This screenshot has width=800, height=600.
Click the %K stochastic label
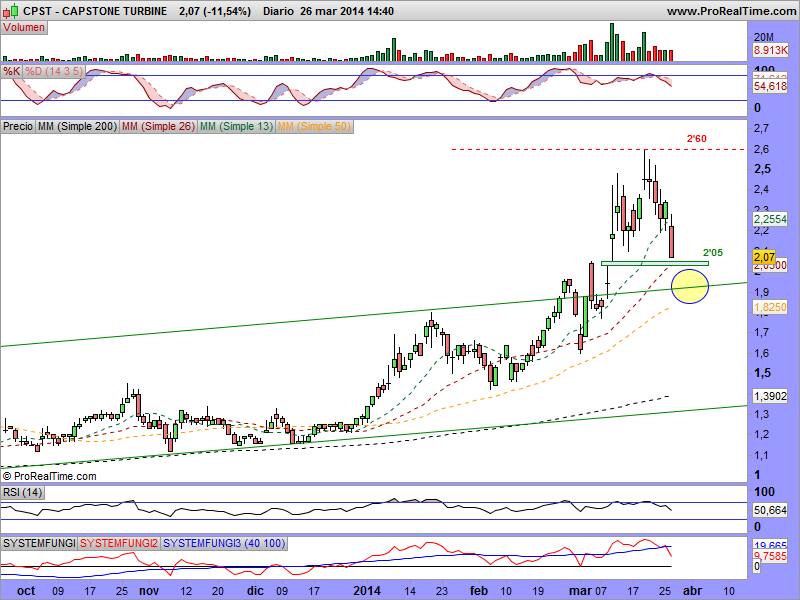(x=11, y=72)
